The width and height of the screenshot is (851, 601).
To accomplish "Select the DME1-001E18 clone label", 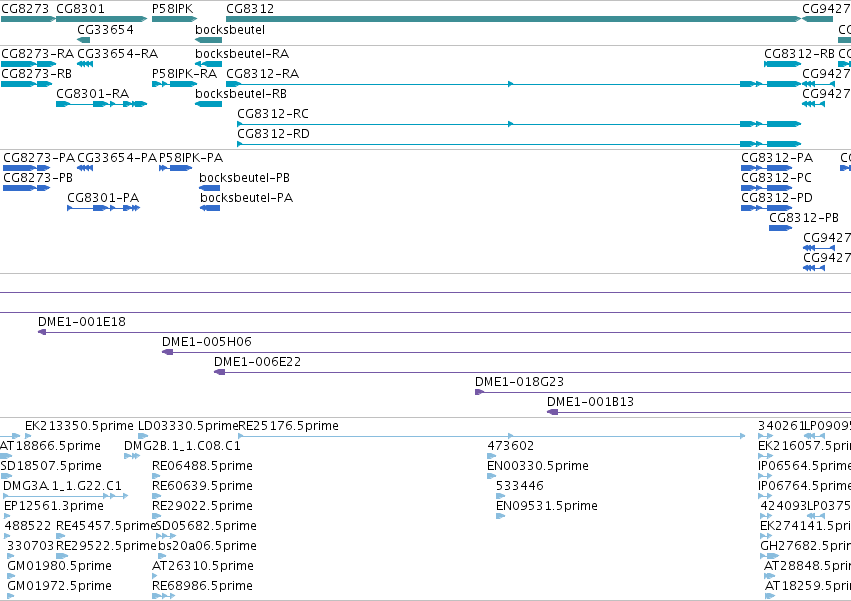I will tap(82, 322).
